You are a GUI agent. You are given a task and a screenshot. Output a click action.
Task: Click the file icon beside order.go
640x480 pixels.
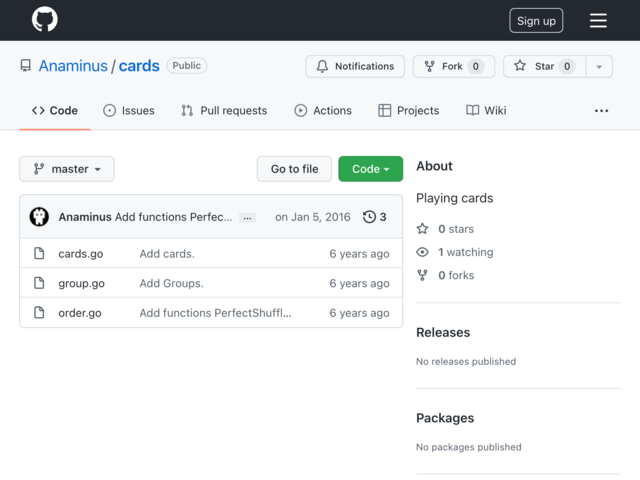pyautogui.click(x=39, y=313)
